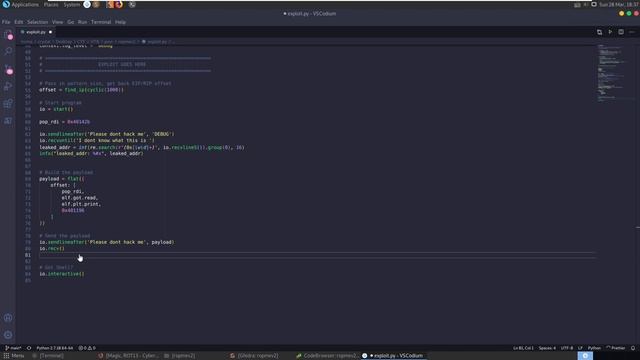Close the exploit.py tab via unsaved dot
Screen dimensions: 640x360
point(51,32)
